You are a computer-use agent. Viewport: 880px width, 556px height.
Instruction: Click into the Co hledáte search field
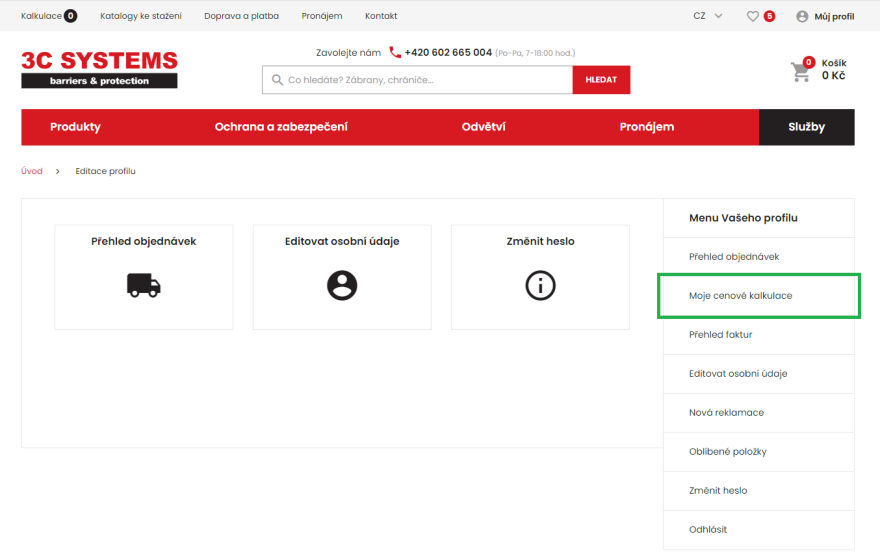(x=418, y=80)
